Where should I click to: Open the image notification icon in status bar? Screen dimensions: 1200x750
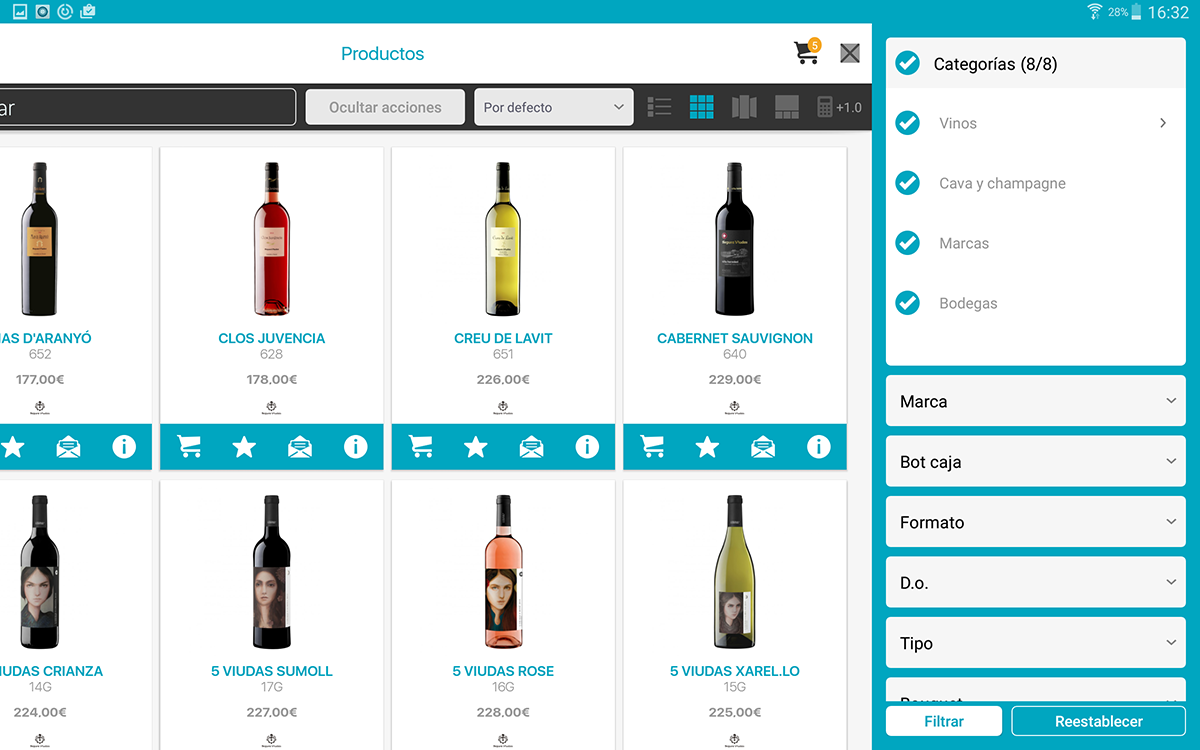20,12
